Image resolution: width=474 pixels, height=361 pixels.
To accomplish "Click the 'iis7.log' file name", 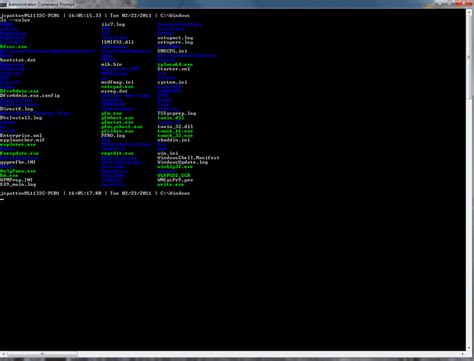I will coord(113,24).
